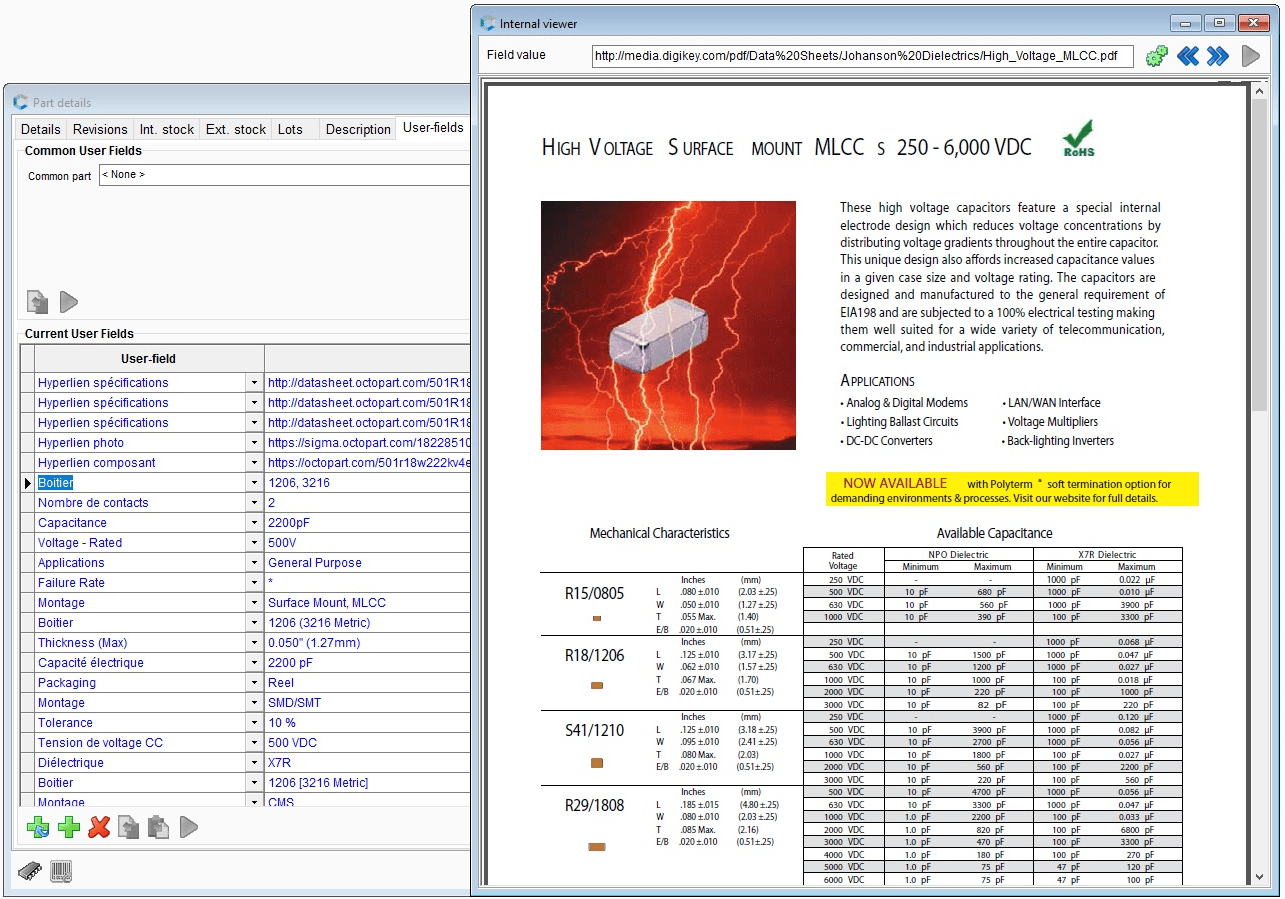
Task: Delete user field with red X icon
Action: pos(99,827)
